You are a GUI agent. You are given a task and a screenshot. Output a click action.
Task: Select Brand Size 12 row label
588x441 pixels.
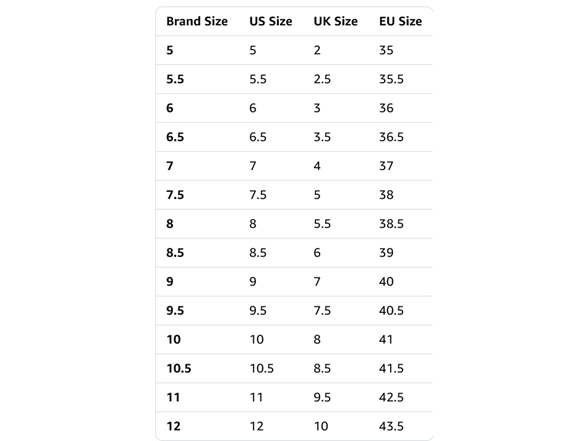coord(174,426)
